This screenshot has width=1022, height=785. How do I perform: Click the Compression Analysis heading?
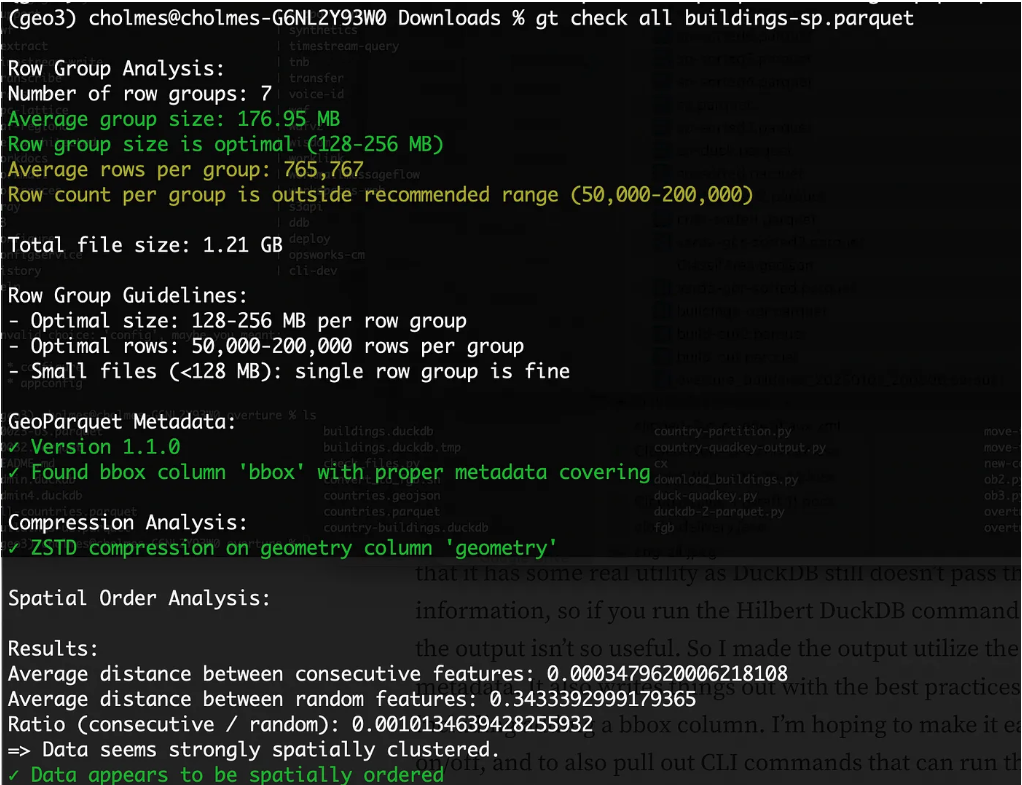[127, 523]
